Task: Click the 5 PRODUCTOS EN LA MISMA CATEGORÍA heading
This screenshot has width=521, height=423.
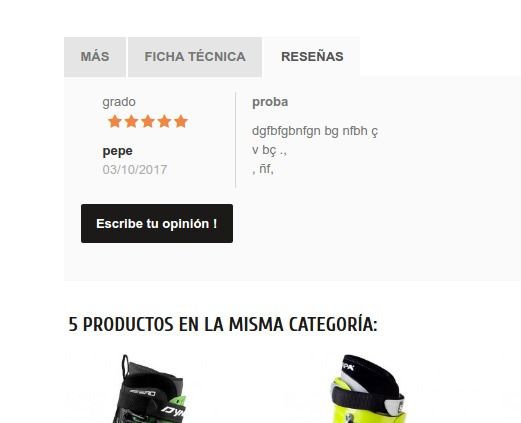Action: tap(223, 324)
